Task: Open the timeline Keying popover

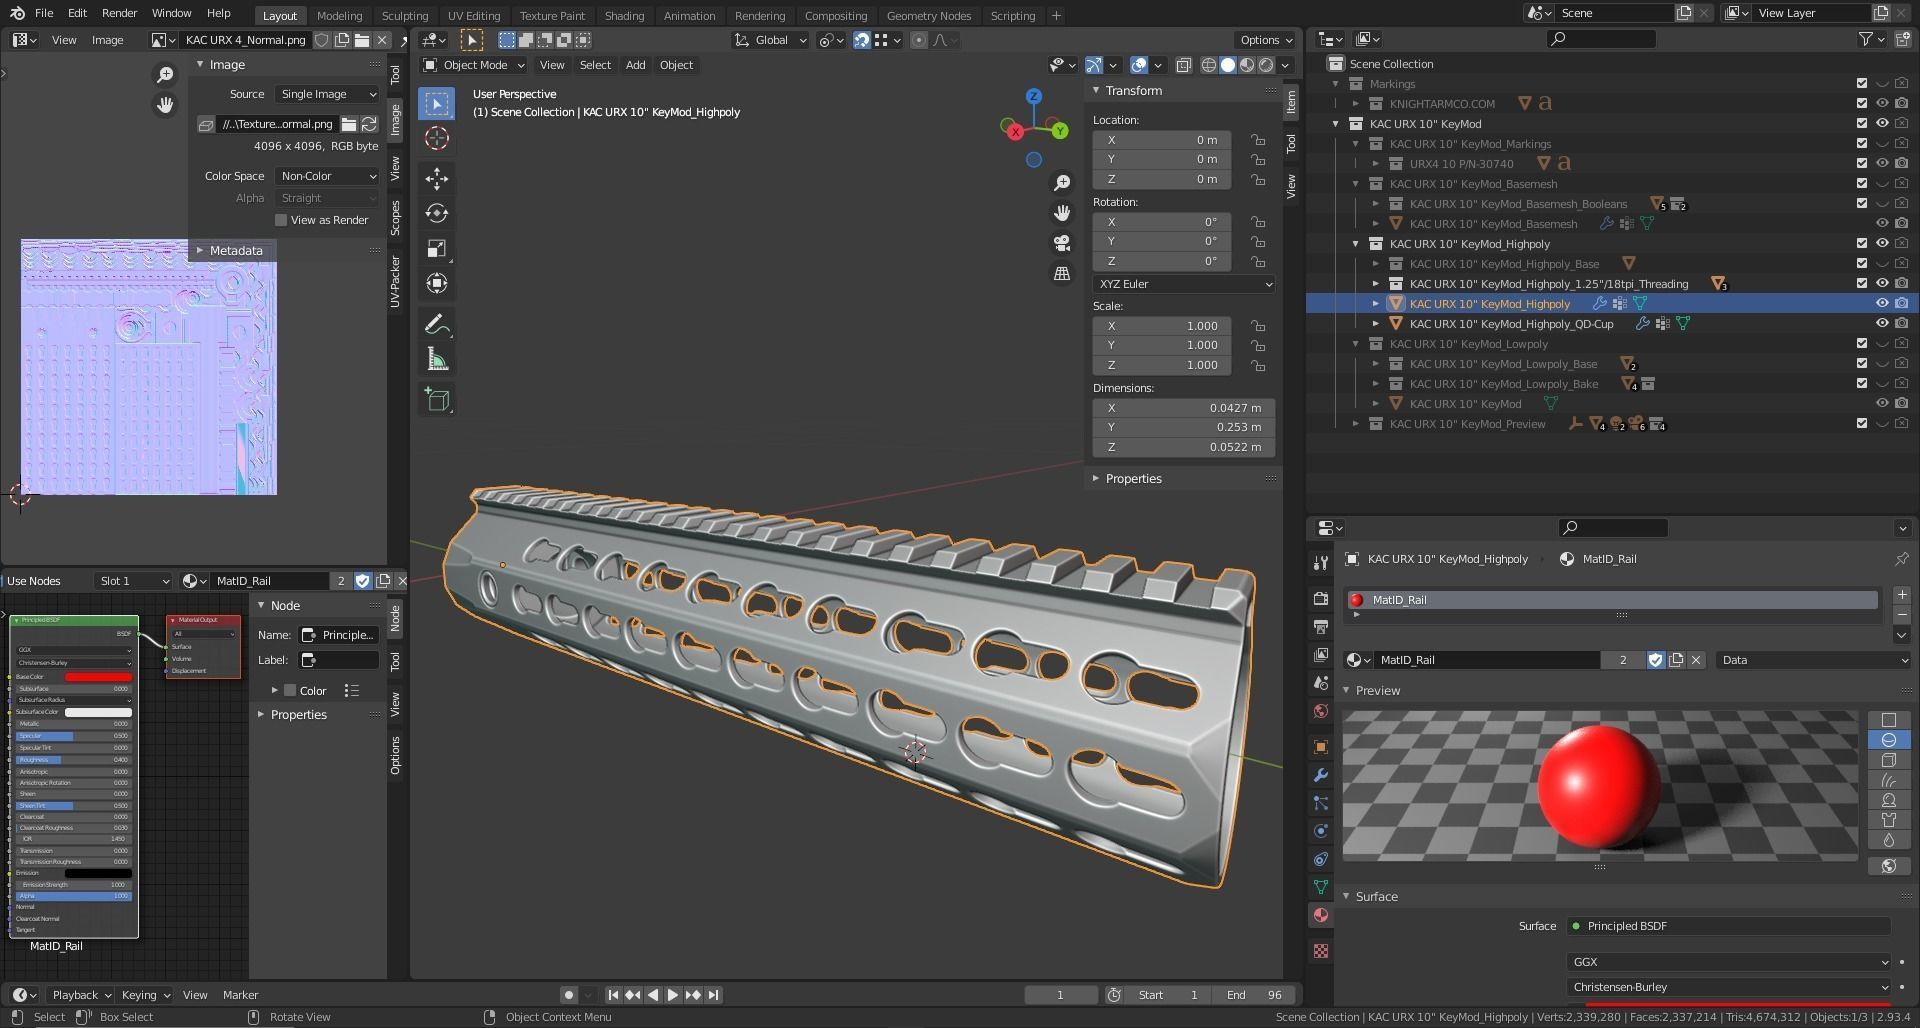Action: [145, 995]
